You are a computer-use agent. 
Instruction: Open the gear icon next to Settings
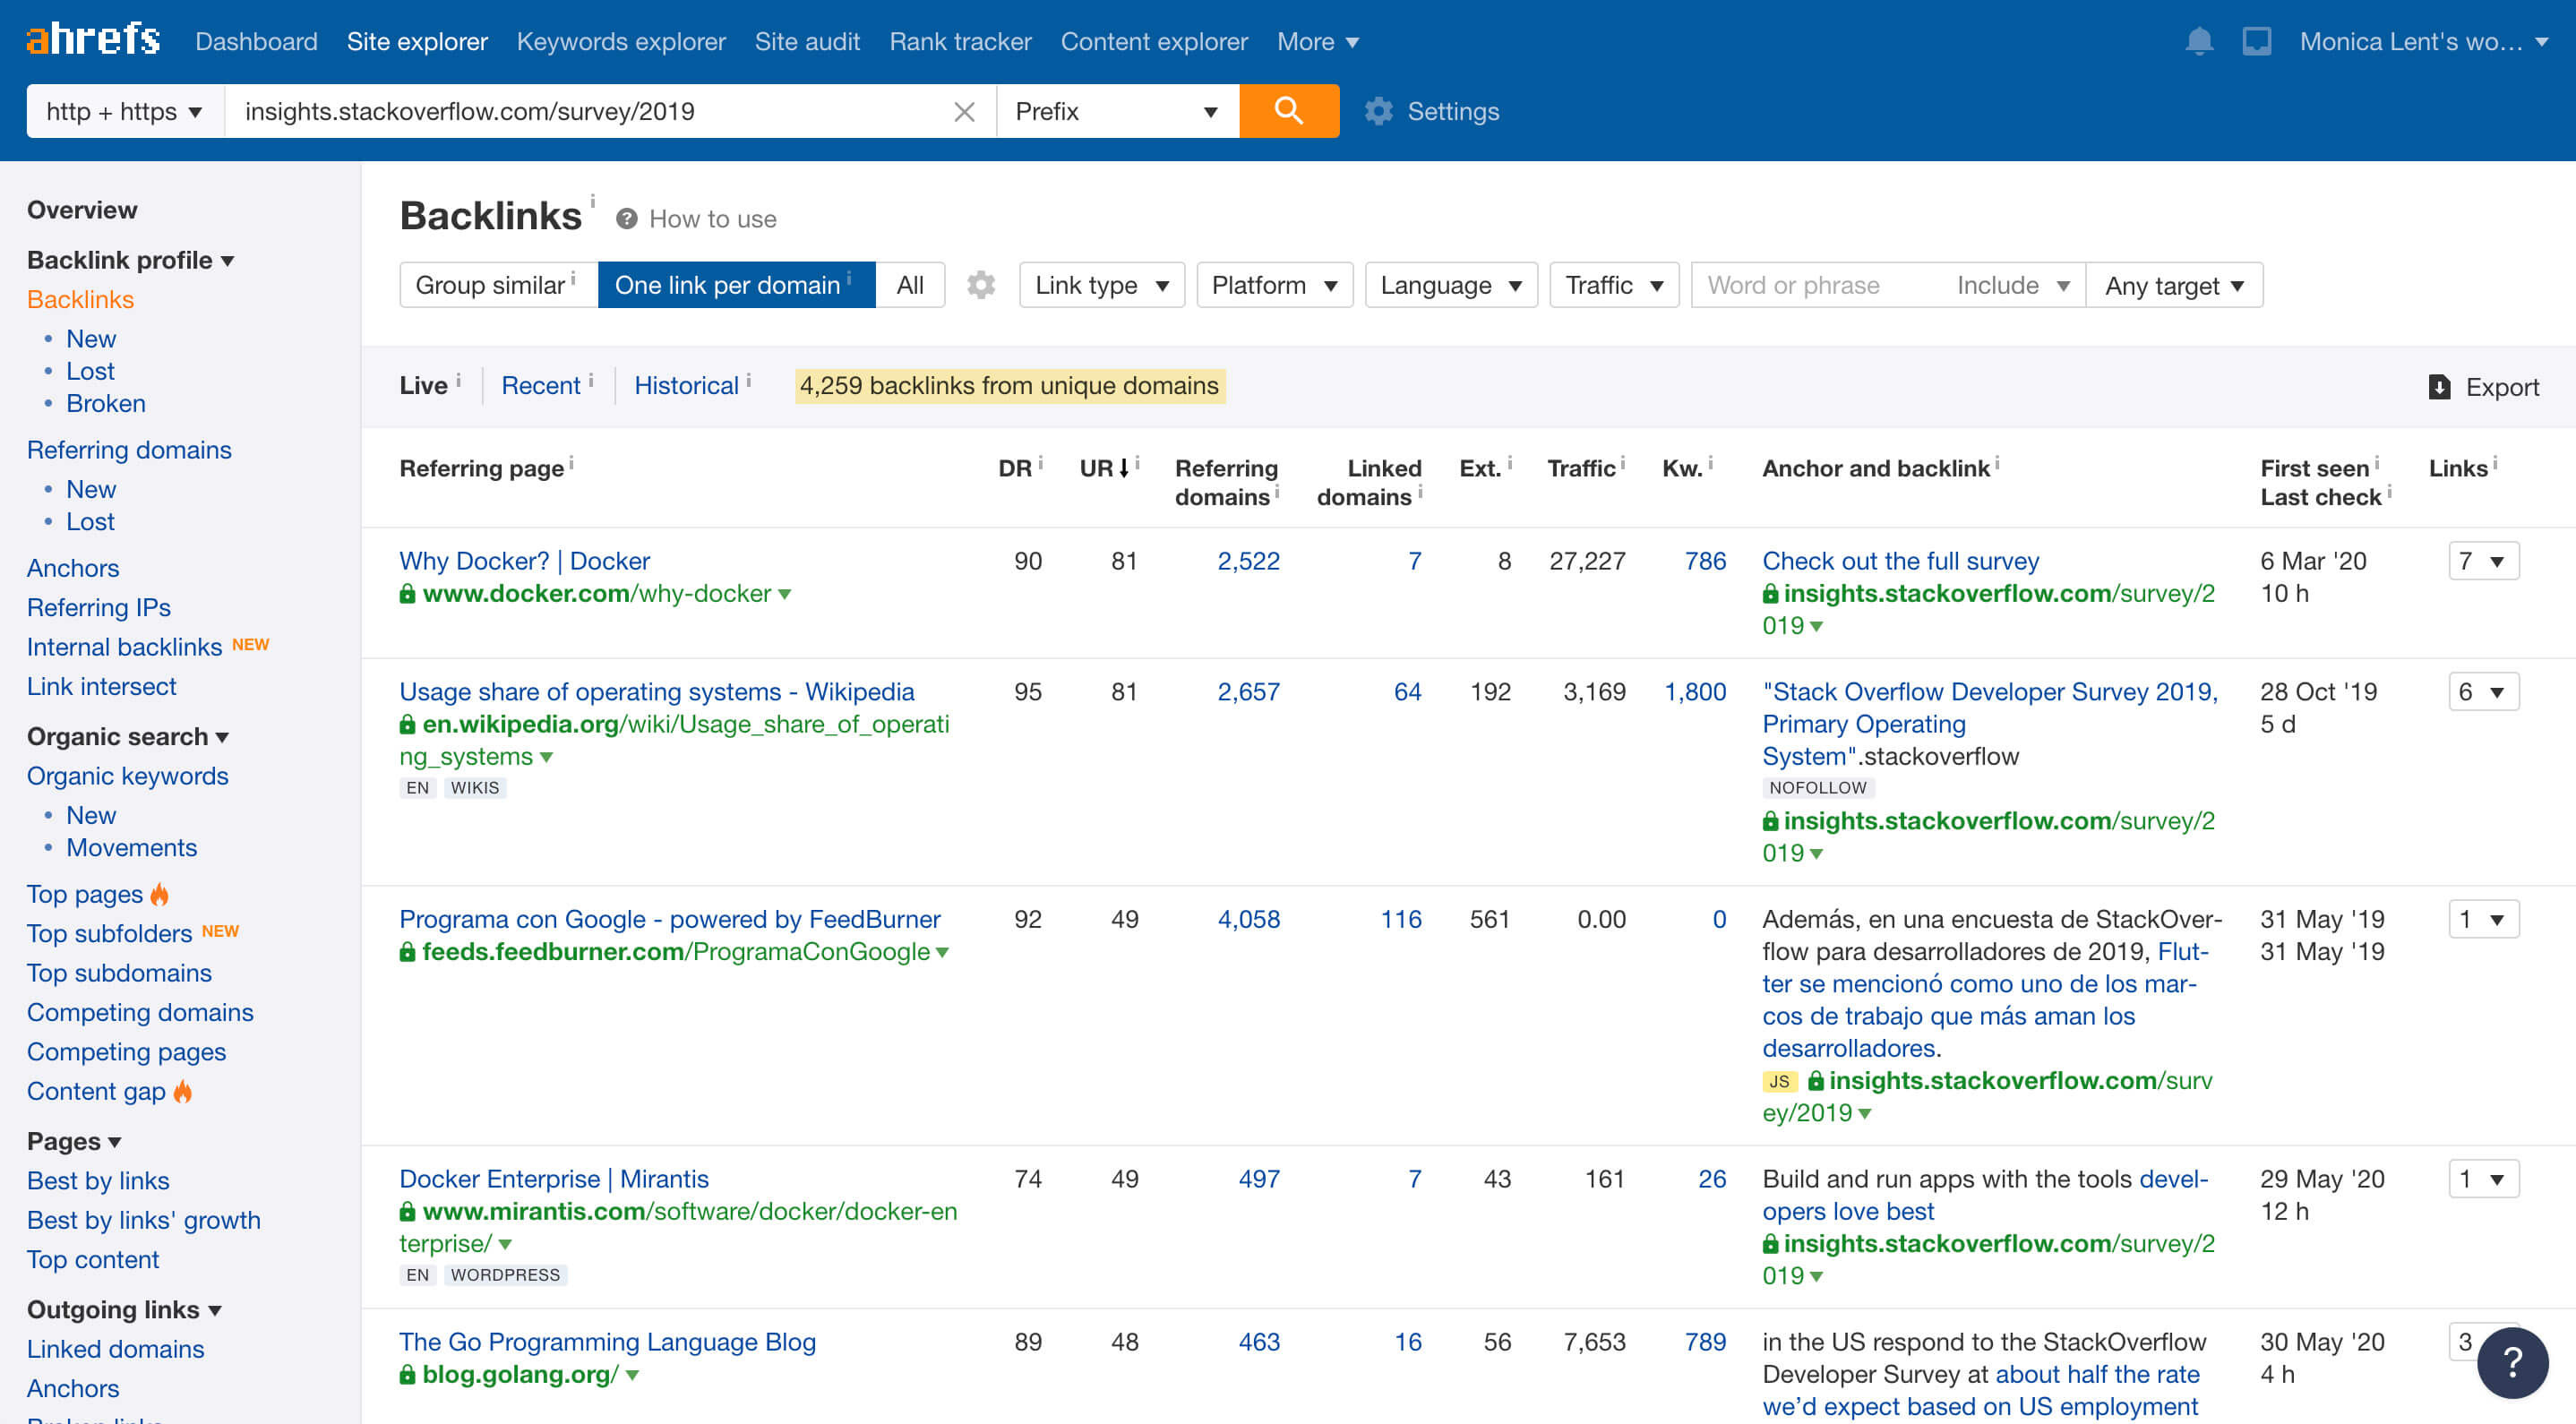1378,111
